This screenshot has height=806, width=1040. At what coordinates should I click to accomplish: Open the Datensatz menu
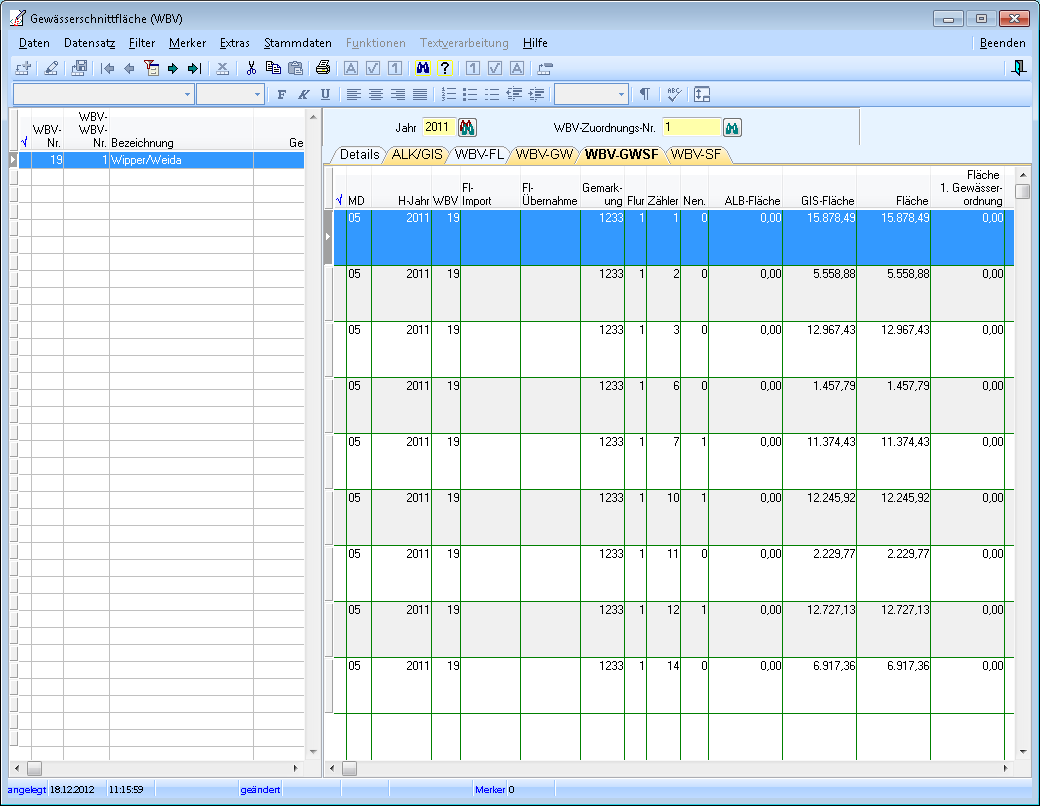tap(90, 43)
